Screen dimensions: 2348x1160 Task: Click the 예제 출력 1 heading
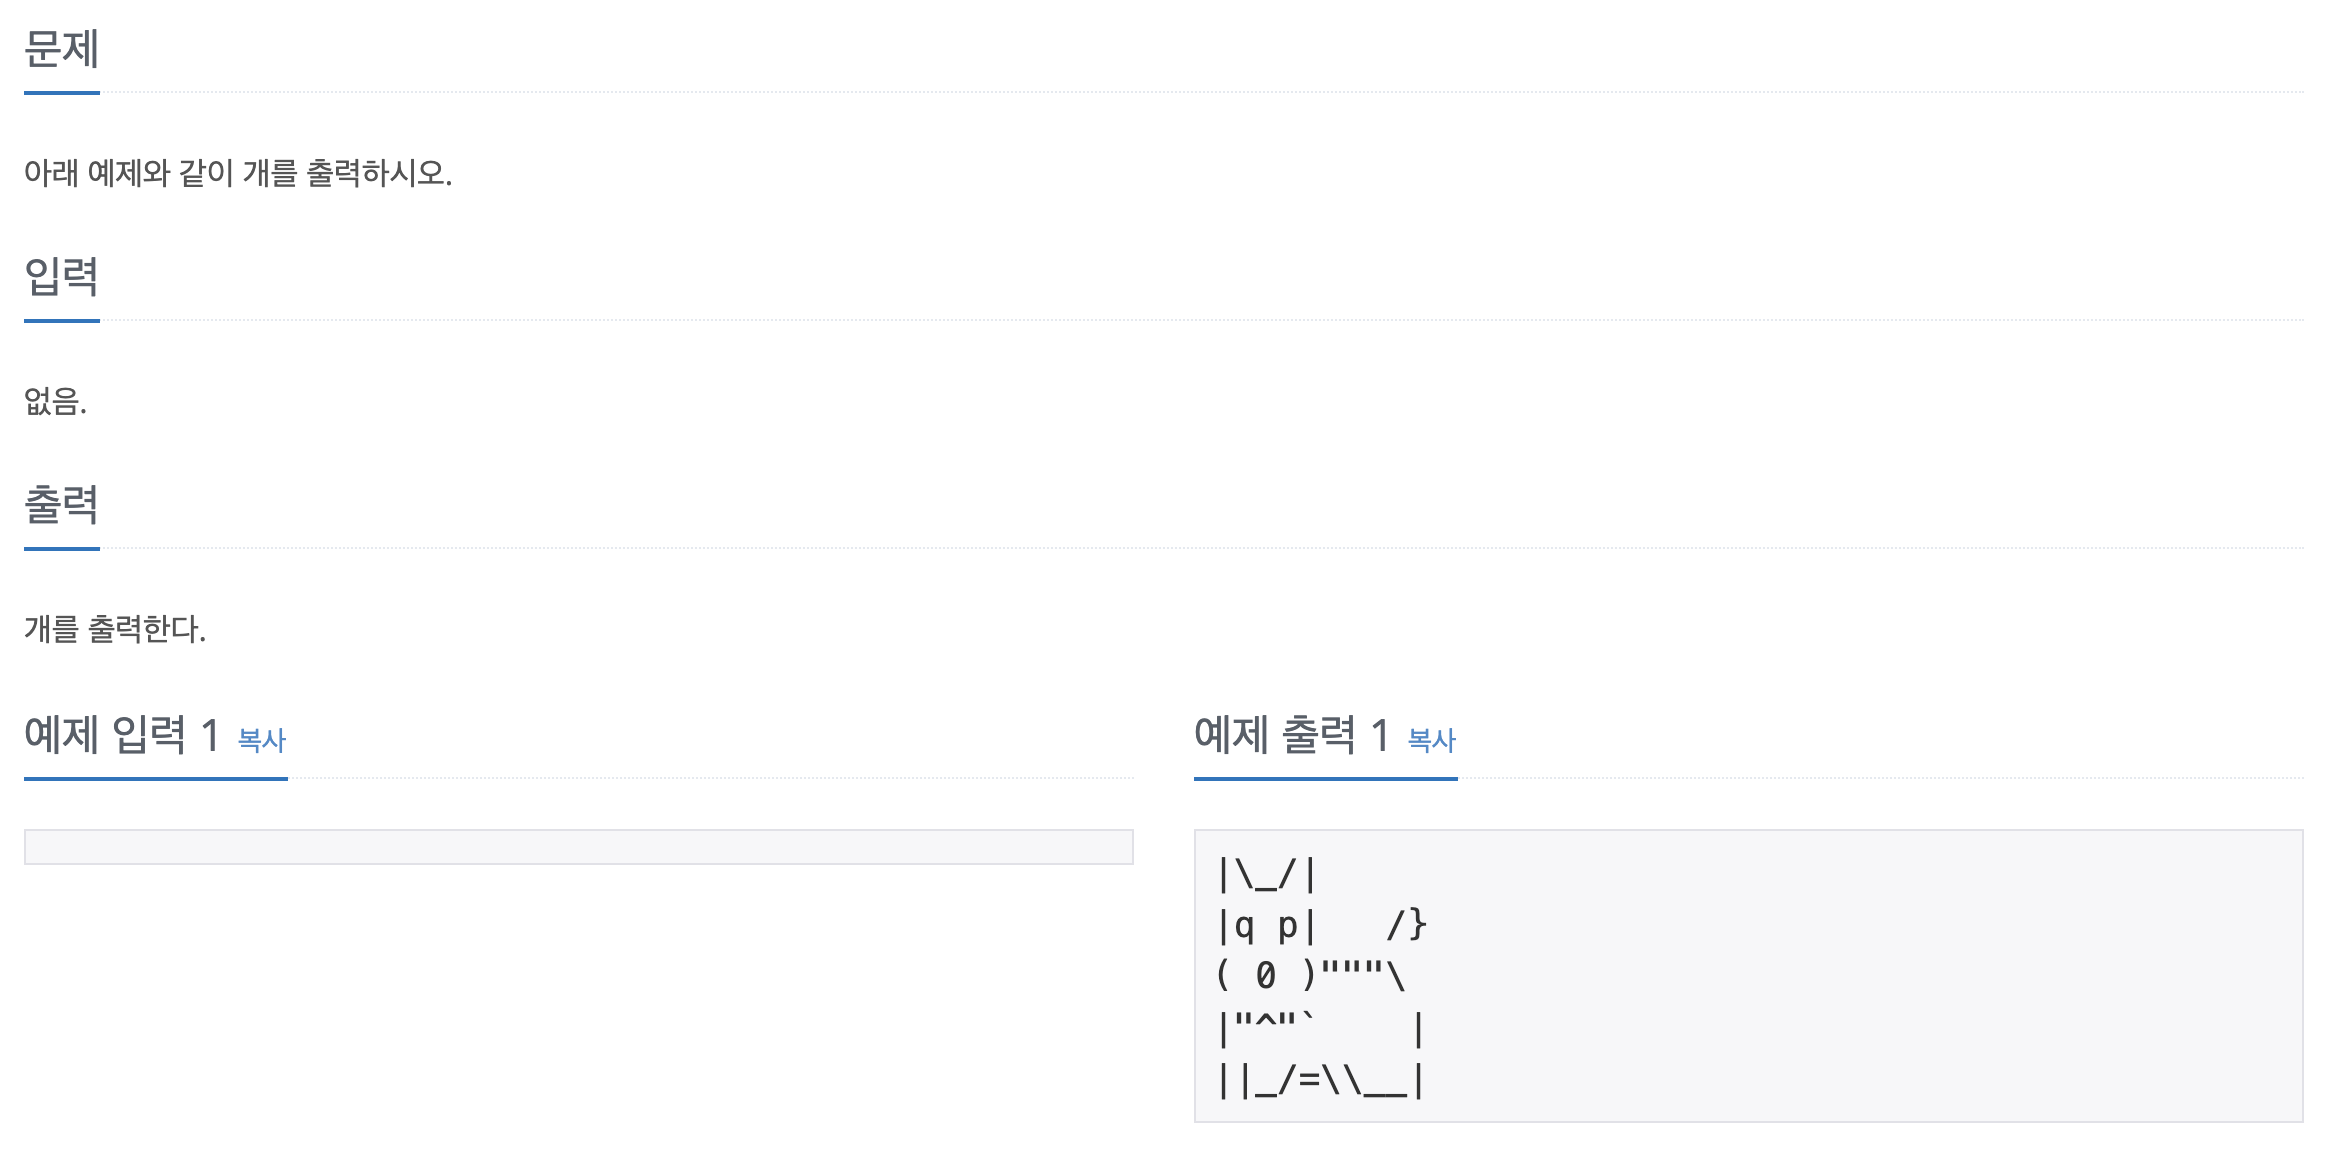point(1290,733)
